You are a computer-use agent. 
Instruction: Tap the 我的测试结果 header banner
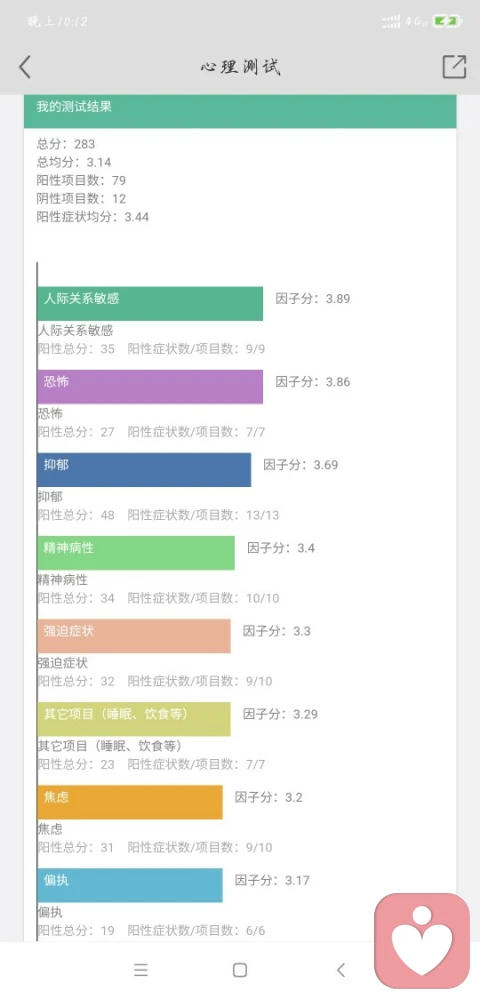240,111
